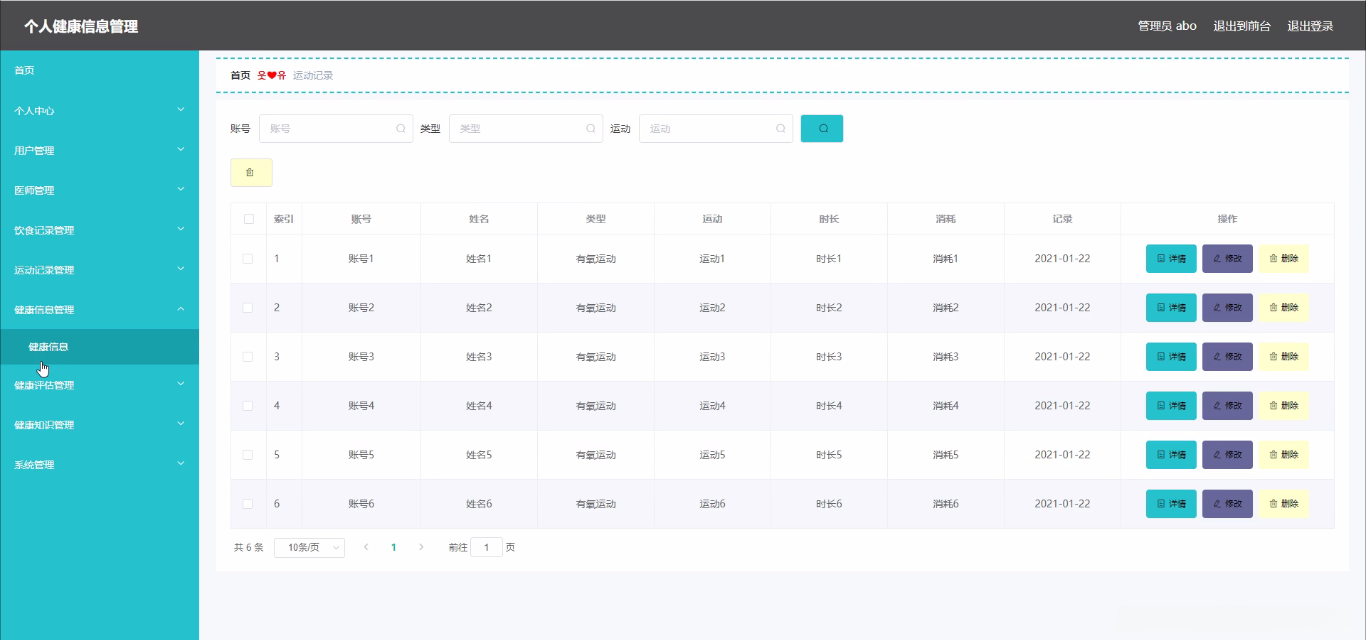Delete row 账号6 with 删除 button
Screen dimensions: 1366x640
[1283, 503]
